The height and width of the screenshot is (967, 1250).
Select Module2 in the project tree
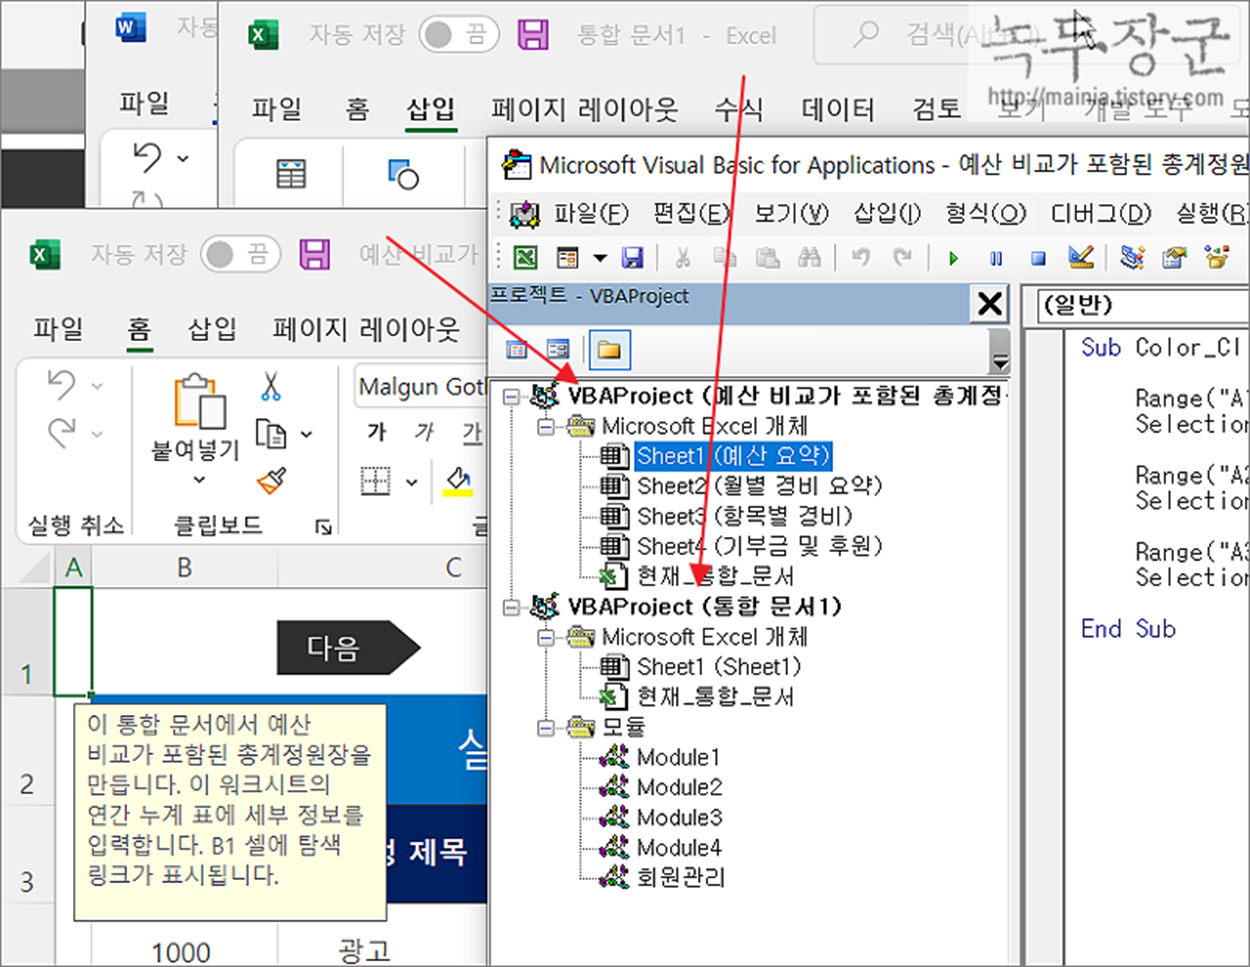679,787
